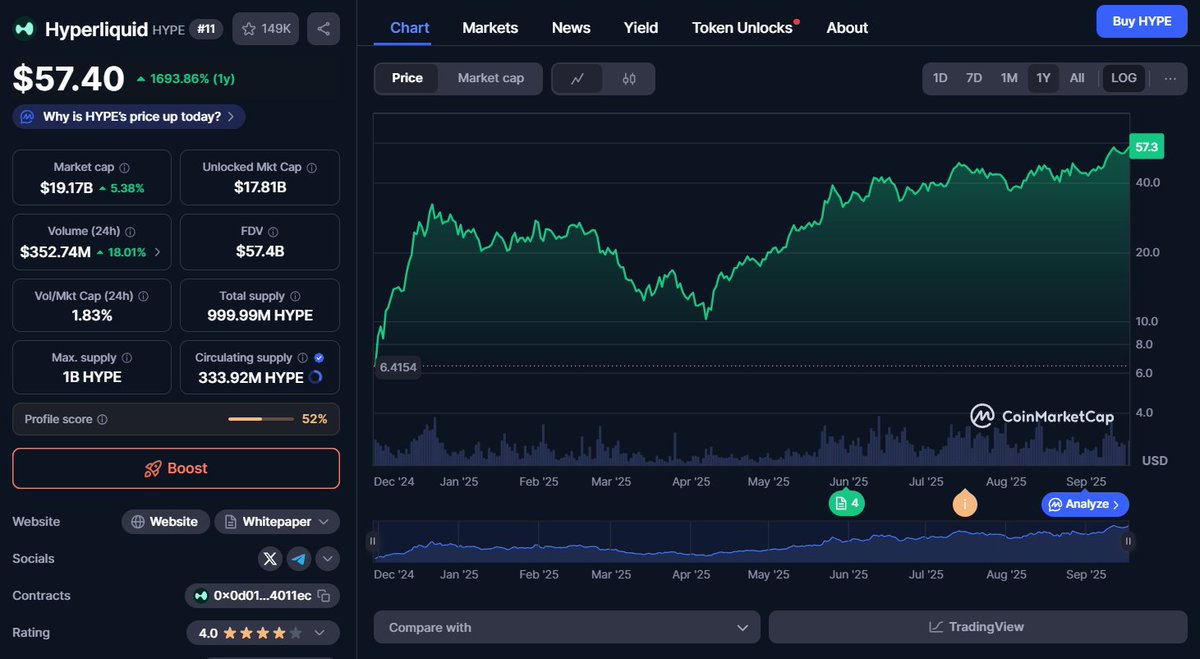Click the Analyze button on chart

pyautogui.click(x=1085, y=504)
